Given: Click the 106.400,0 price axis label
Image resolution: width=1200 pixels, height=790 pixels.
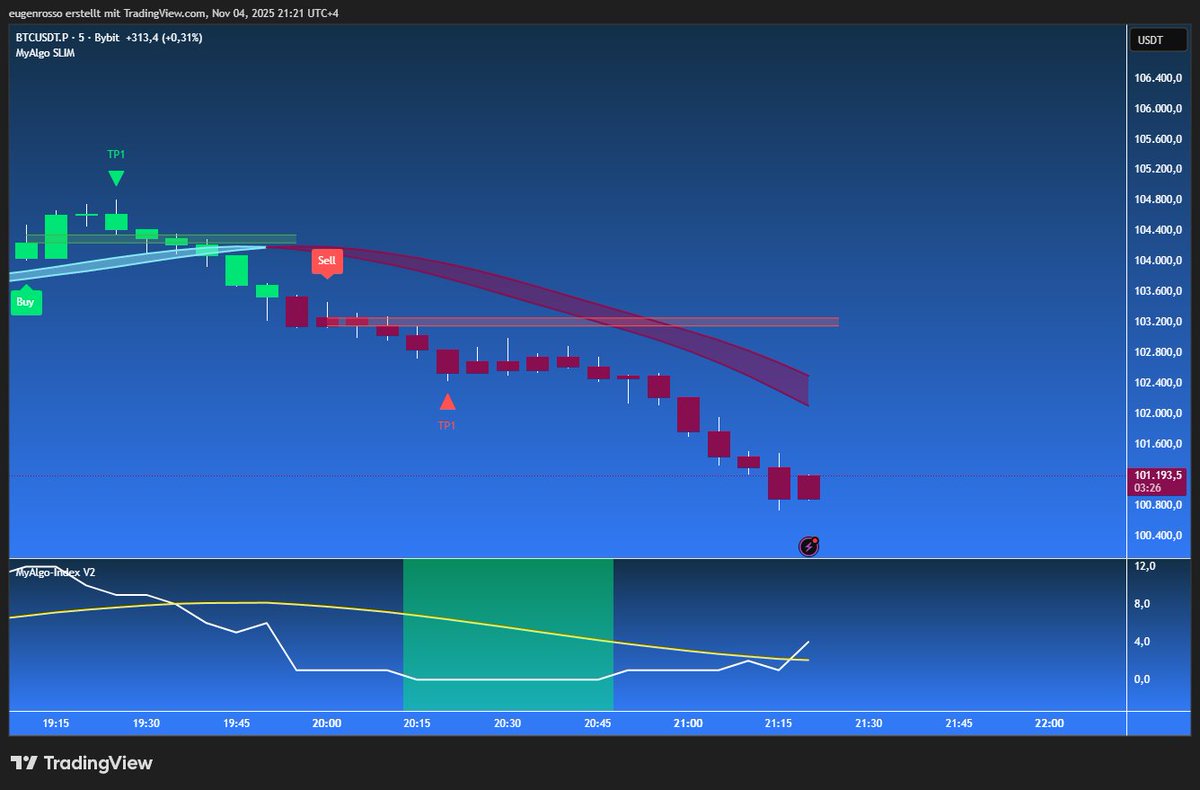Looking at the screenshot, I should tap(1156, 78).
